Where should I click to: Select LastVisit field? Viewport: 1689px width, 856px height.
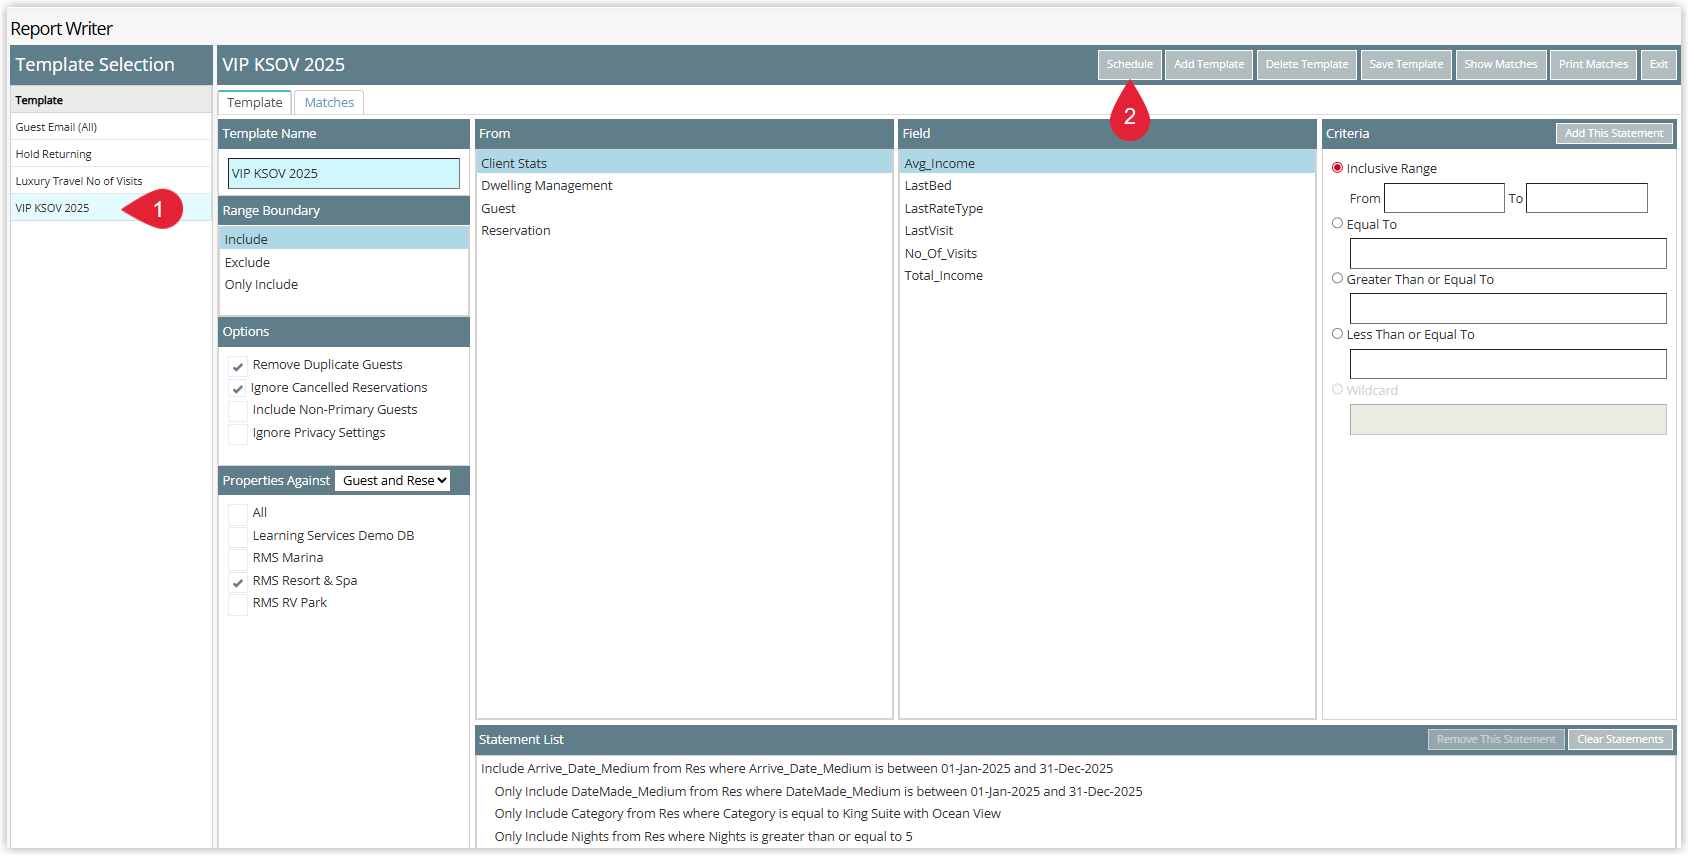coord(1107,231)
